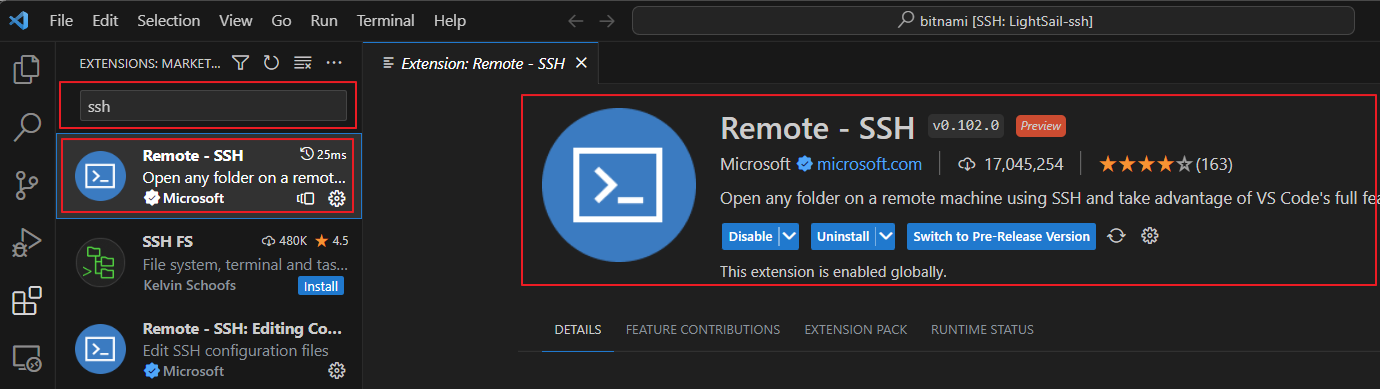Image resolution: width=1380 pixels, height=389 pixels.
Task: Open the Edit menu
Action: pos(105,20)
